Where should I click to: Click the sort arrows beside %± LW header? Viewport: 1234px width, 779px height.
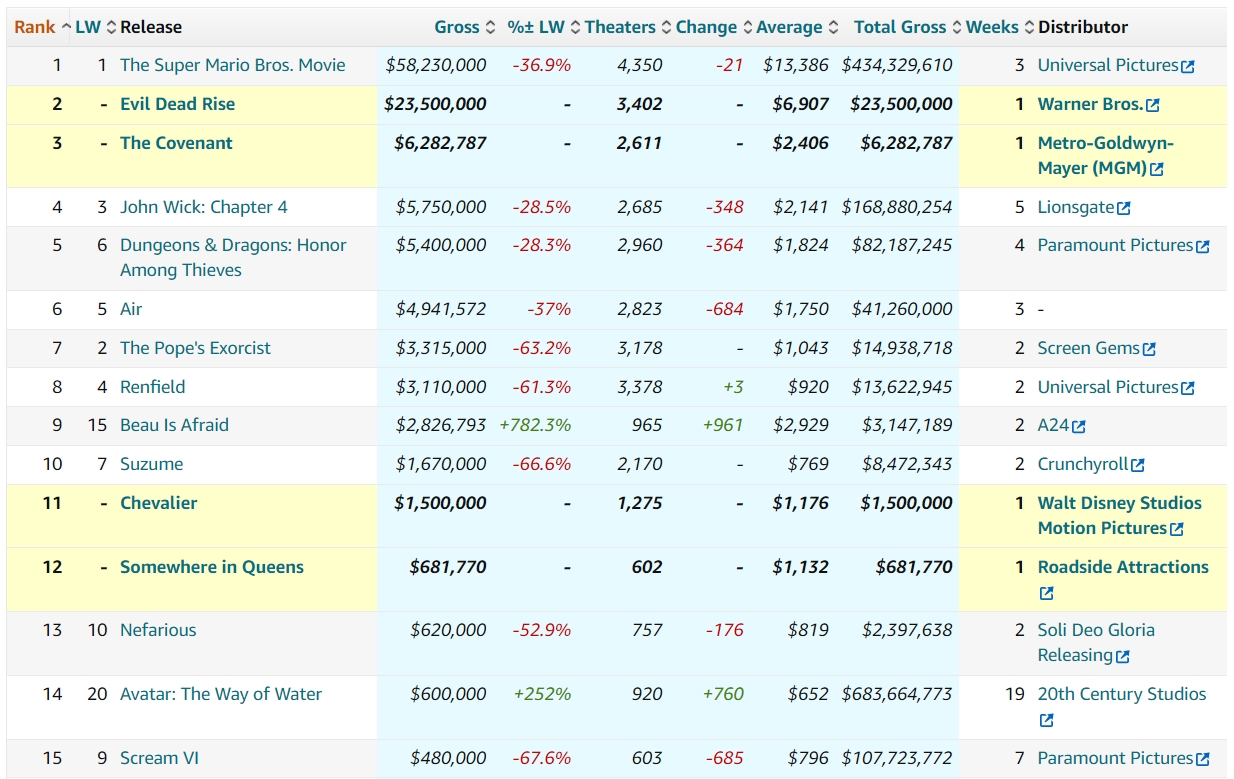point(574,27)
